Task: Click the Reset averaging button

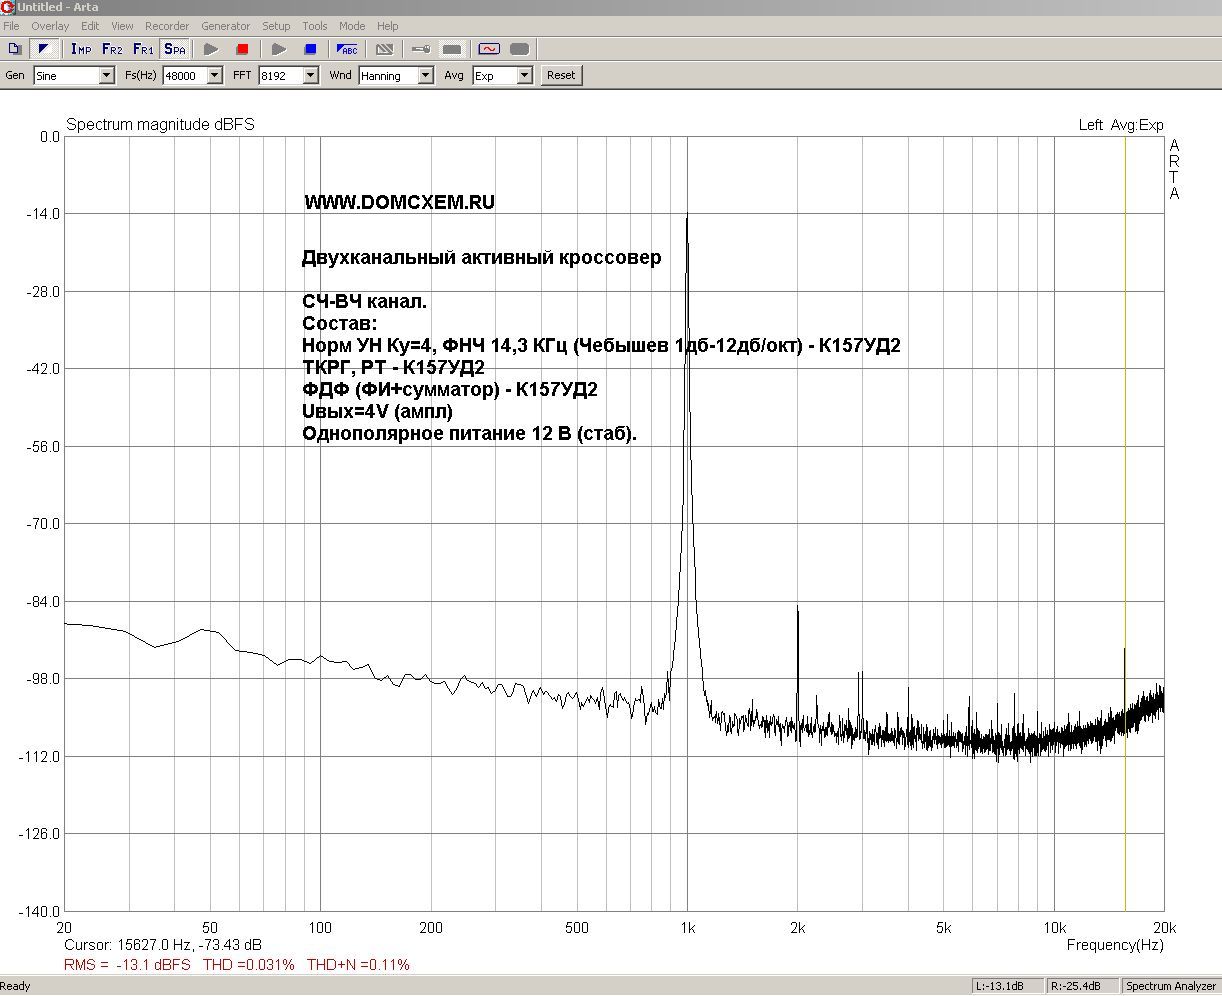Action: click(561, 75)
